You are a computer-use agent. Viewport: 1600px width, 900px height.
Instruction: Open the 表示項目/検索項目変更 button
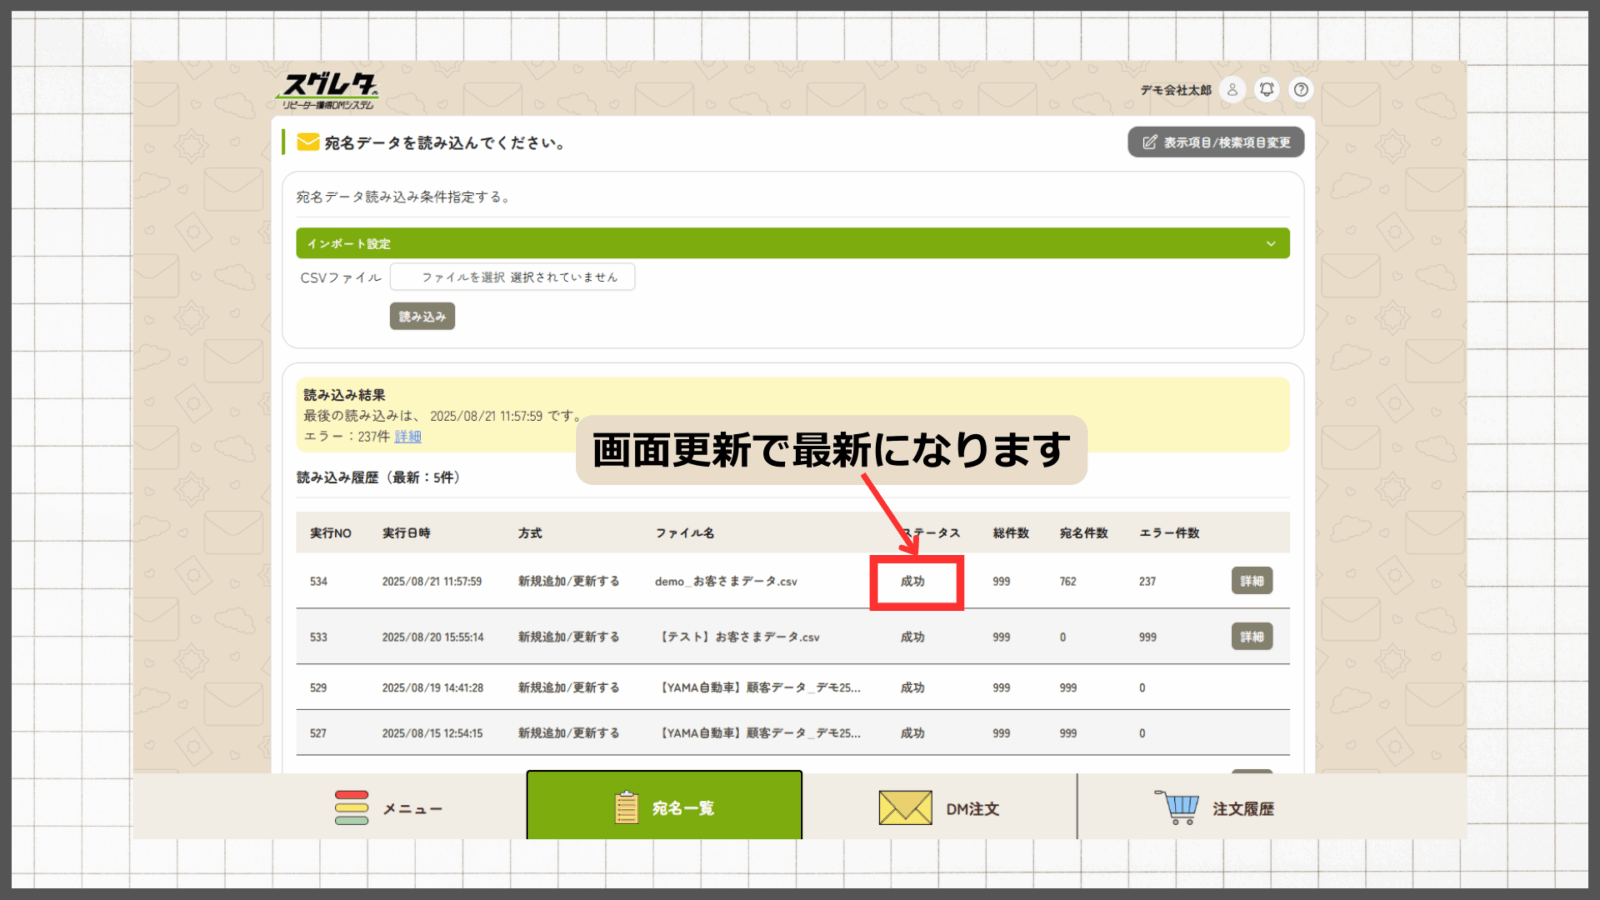click(1216, 142)
